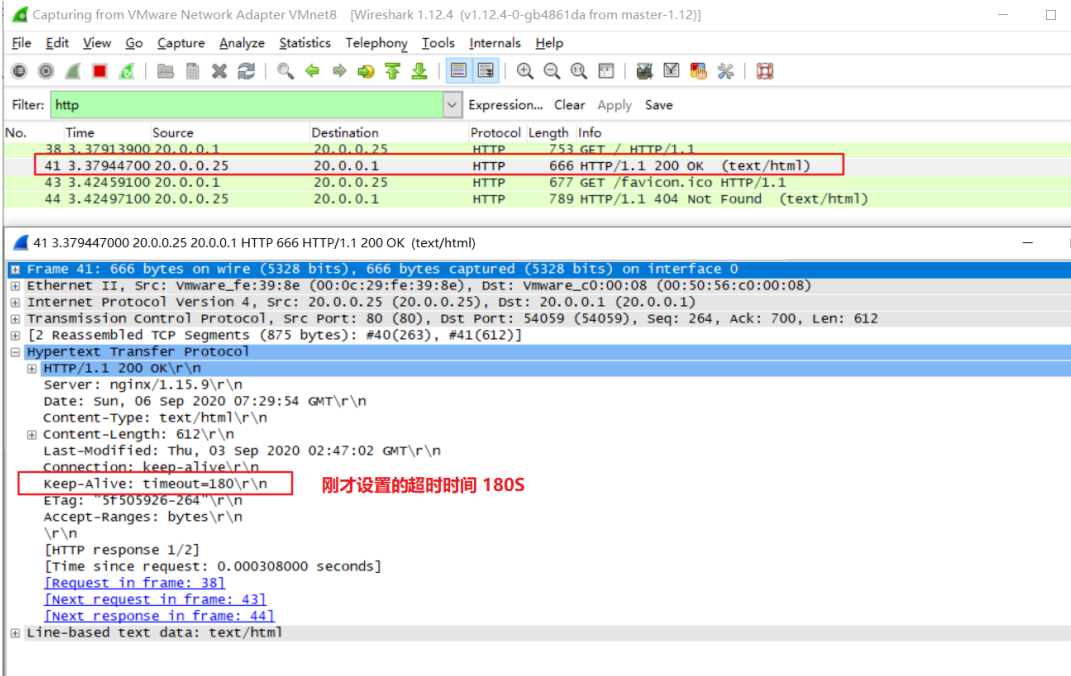Expand the Ethernet II tree node
This screenshot has width=1071, height=676.
click(15, 286)
